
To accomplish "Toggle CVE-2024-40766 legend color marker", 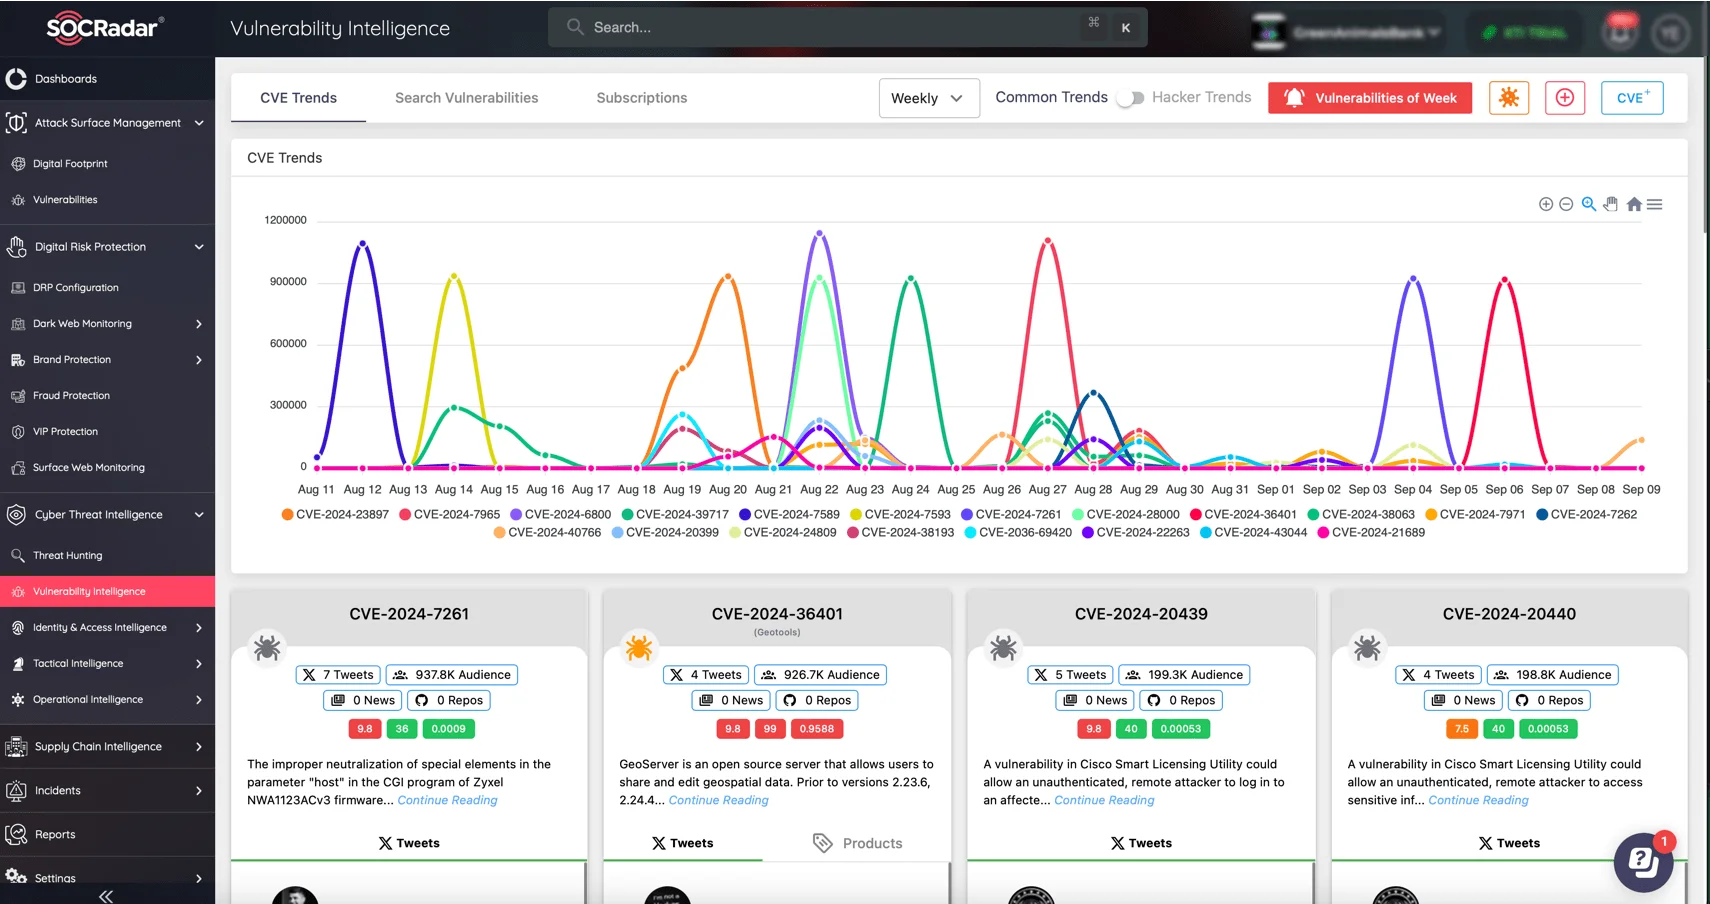I will [x=499, y=532].
